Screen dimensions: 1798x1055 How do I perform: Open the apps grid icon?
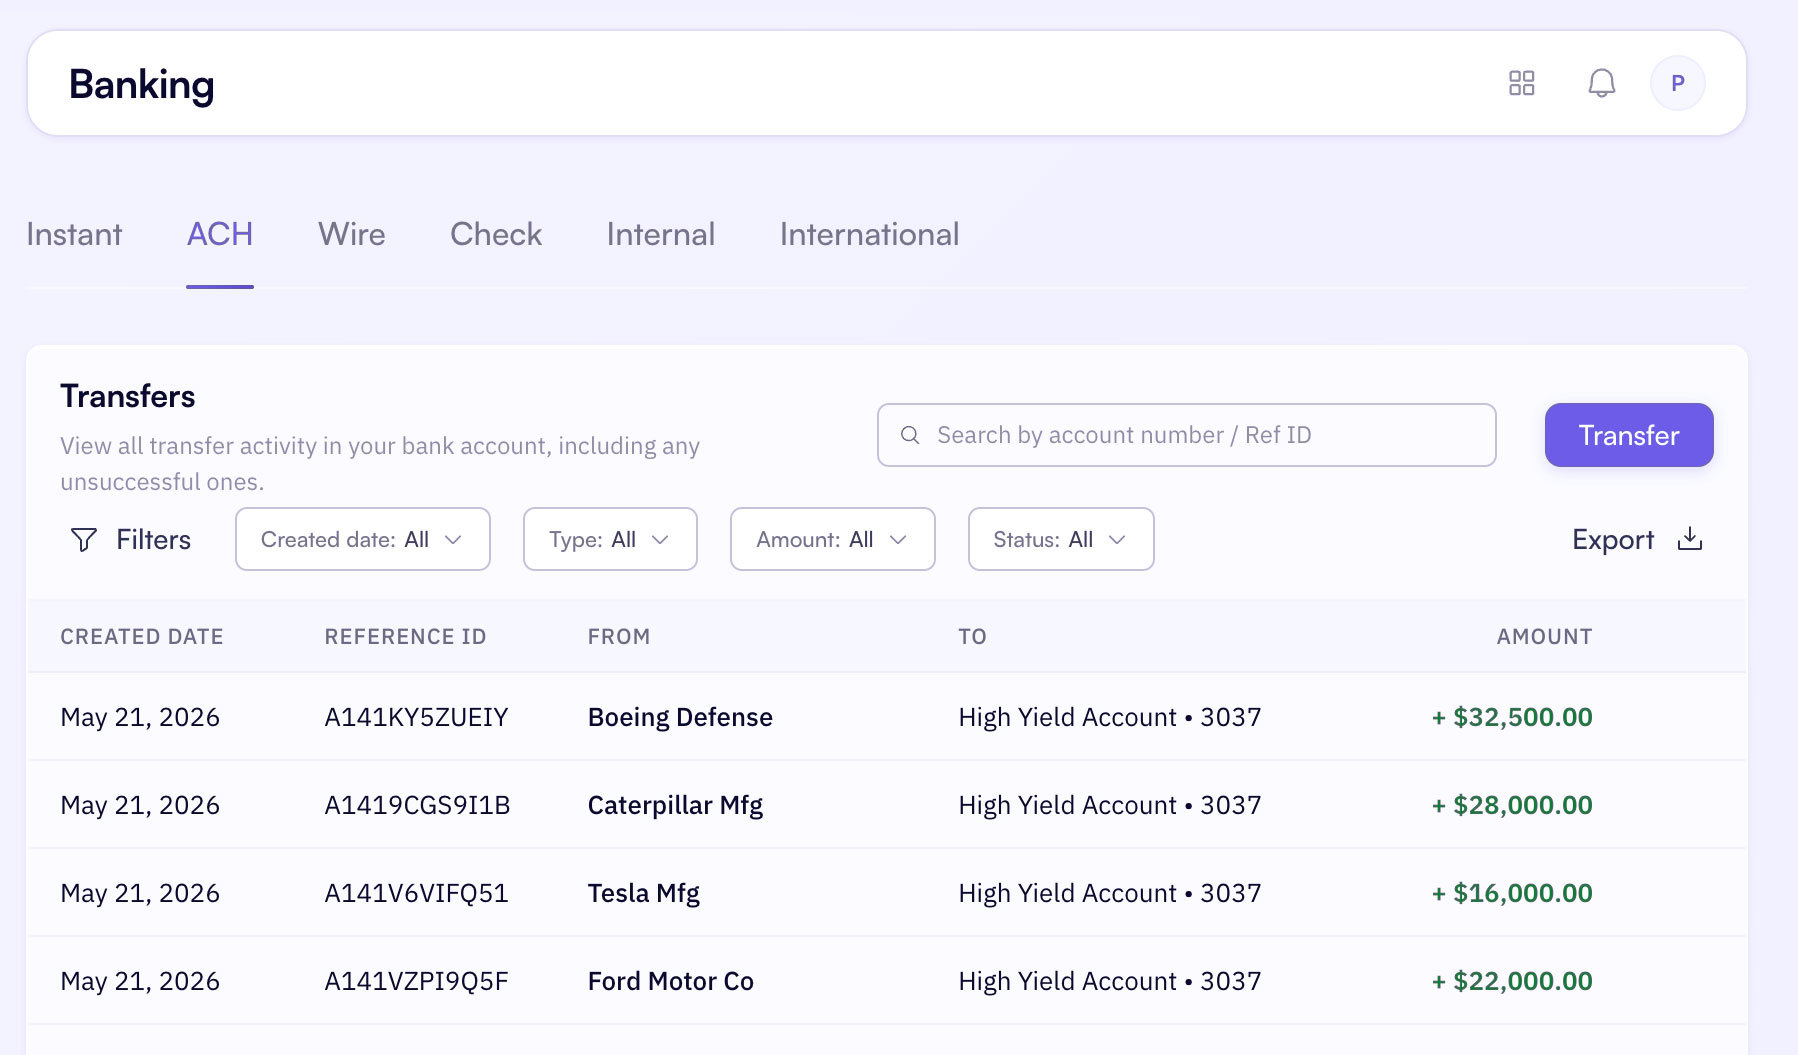coord(1521,83)
